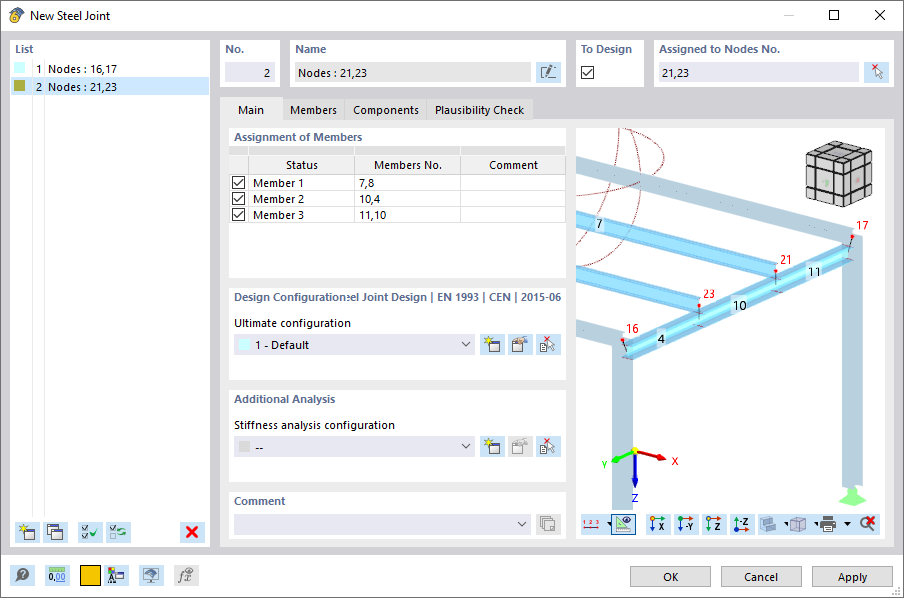Click the wireframe cube display icon
The width and height of the screenshot is (904, 598).
(797, 524)
